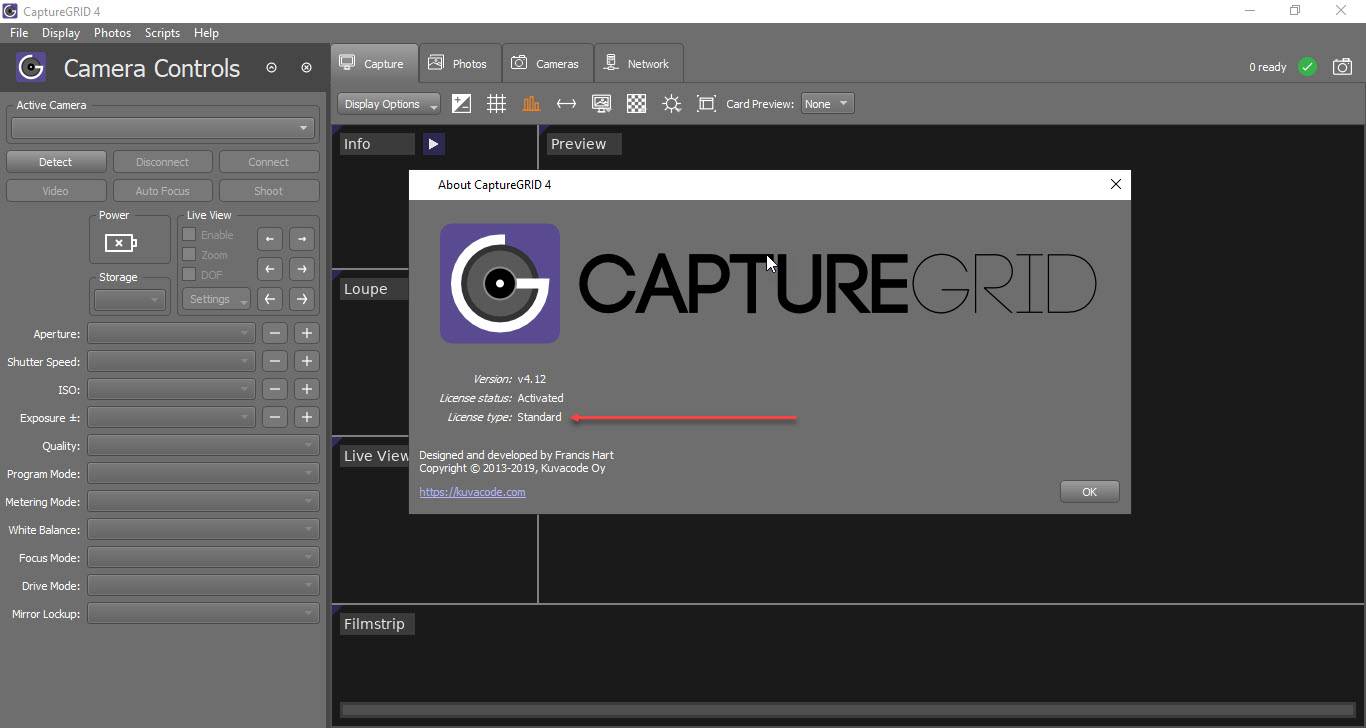
Task: Toggle exposure overlay icon in toolbar
Action: pos(462,104)
